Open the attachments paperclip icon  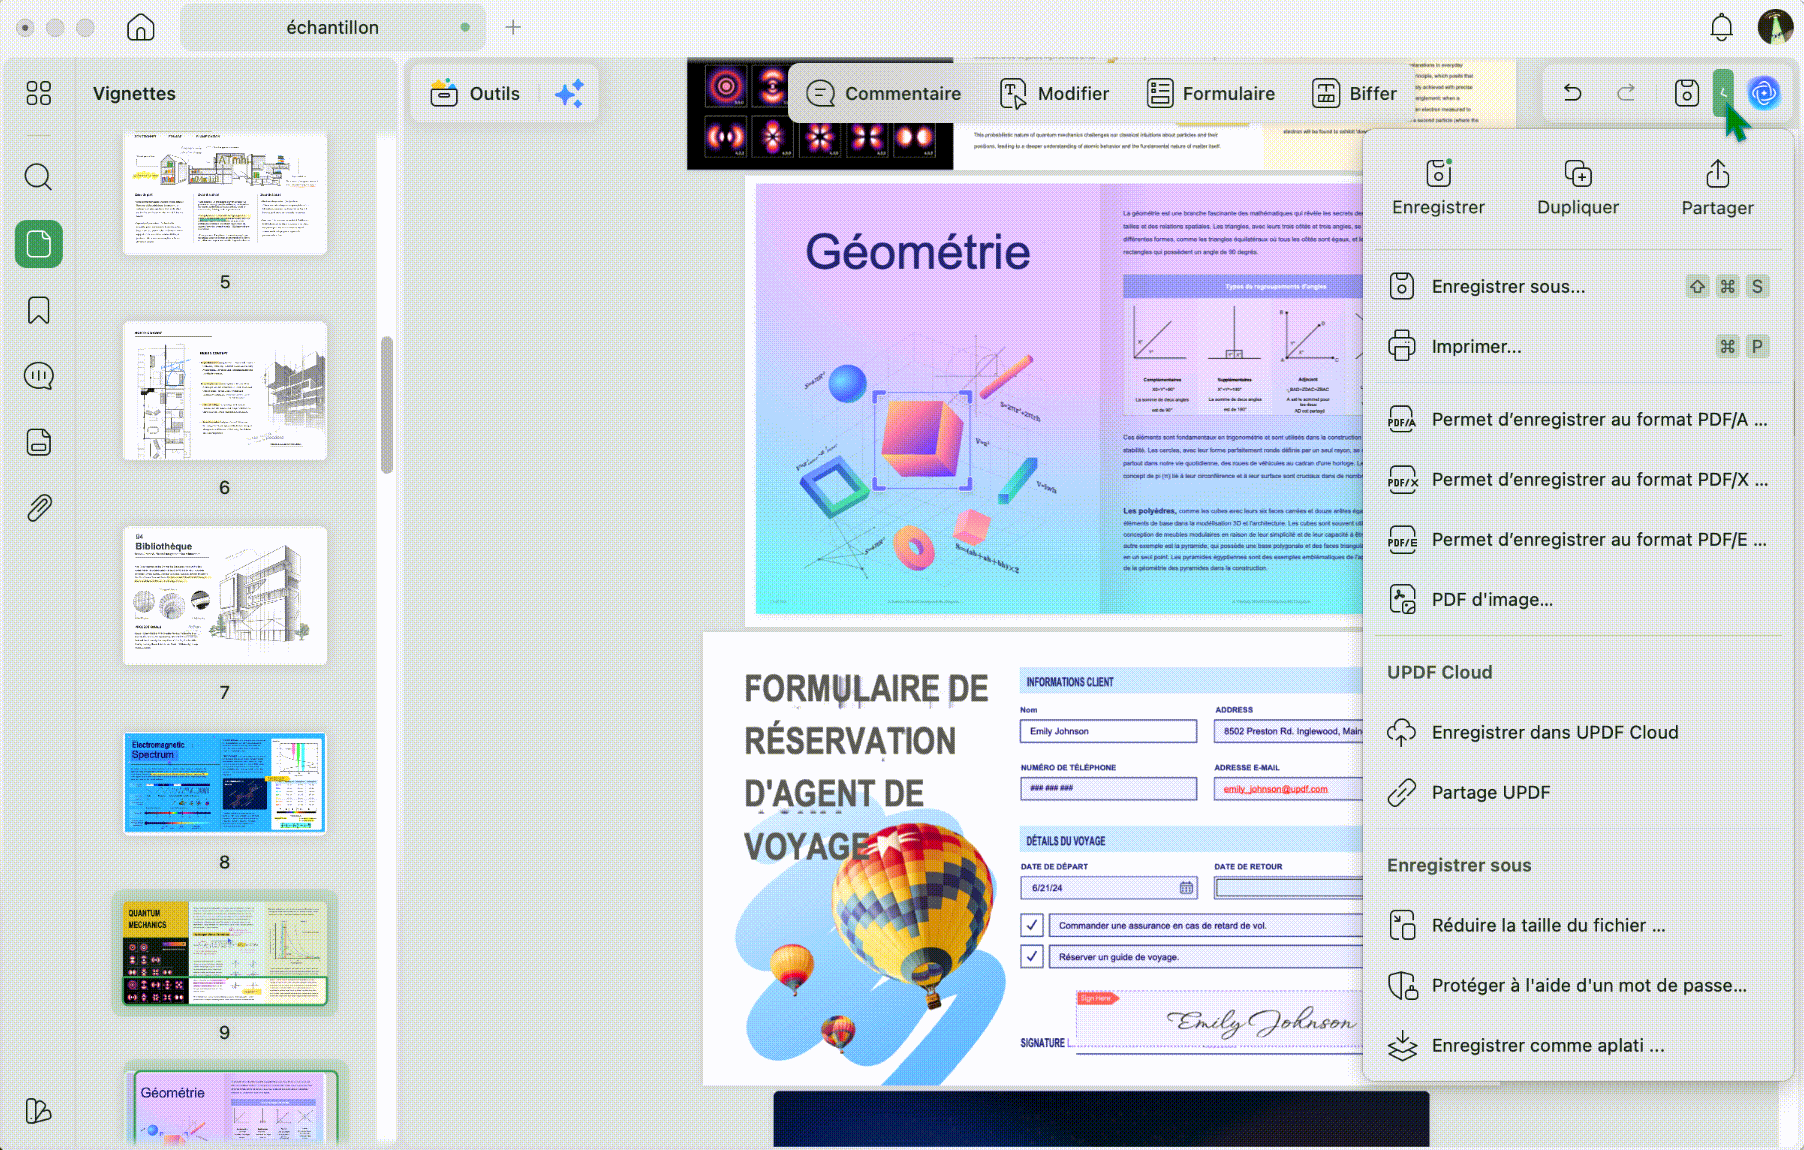39,508
